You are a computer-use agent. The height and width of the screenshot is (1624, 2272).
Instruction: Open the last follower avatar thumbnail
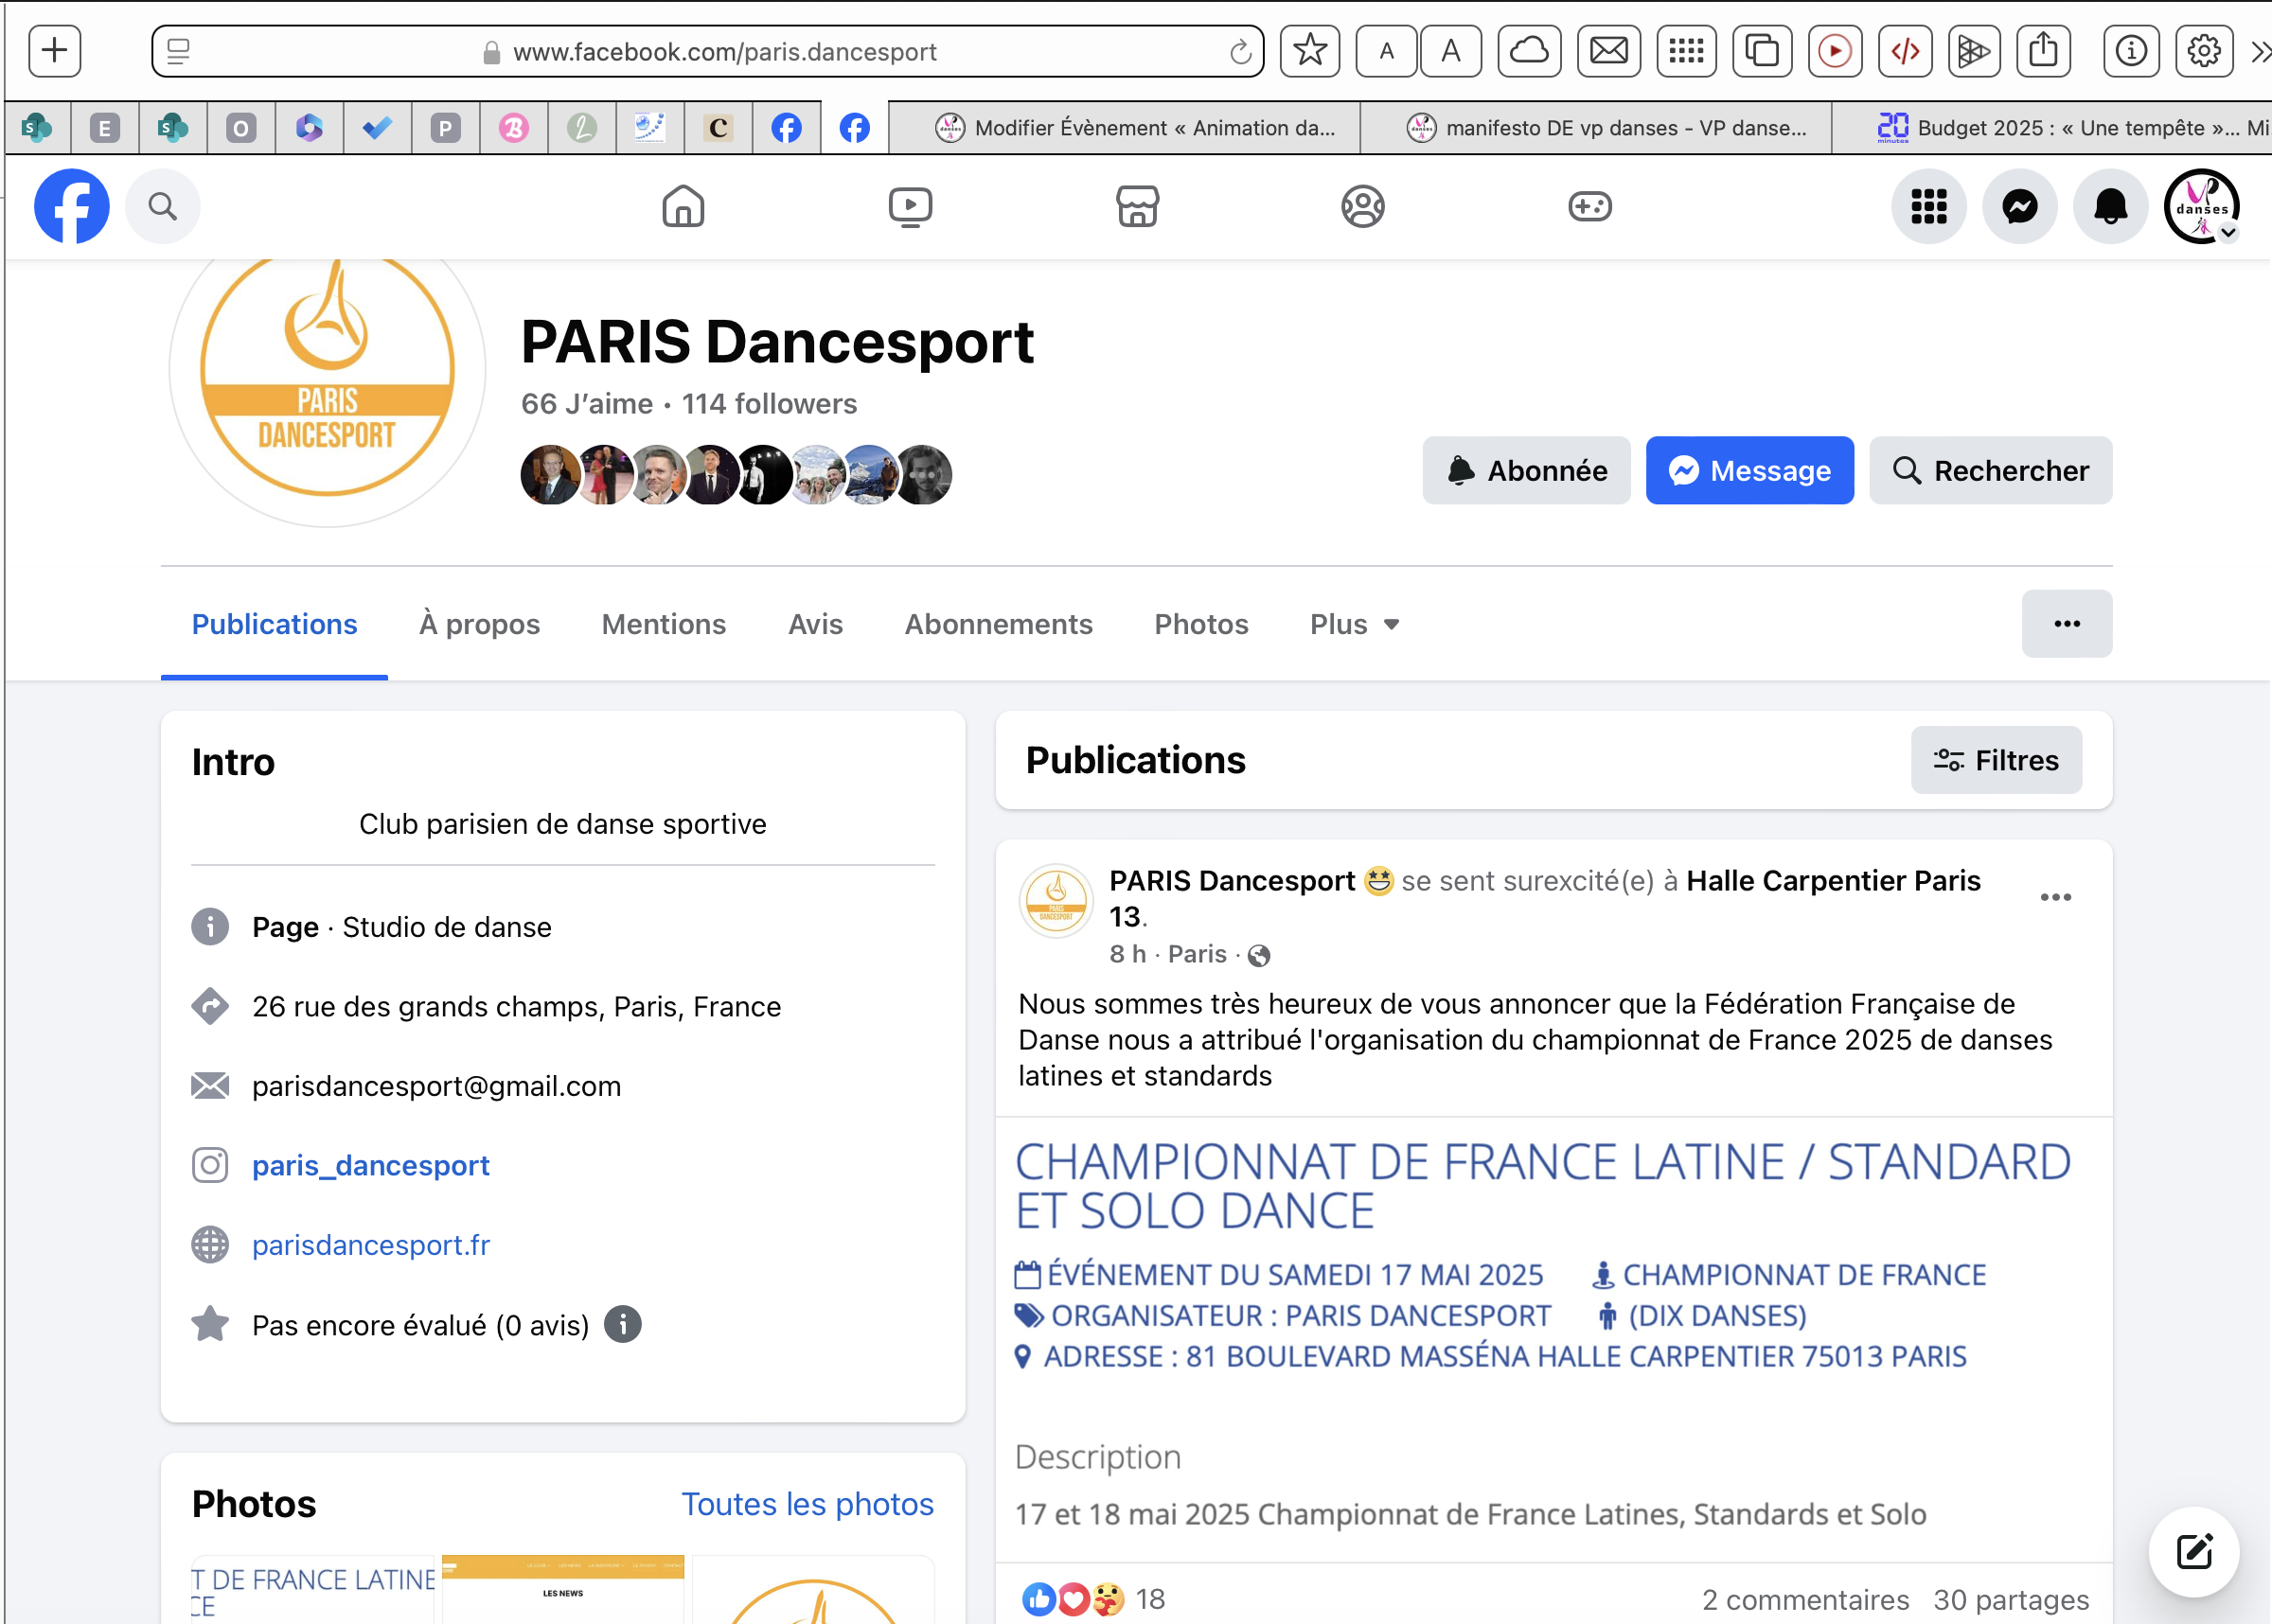coord(922,475)
